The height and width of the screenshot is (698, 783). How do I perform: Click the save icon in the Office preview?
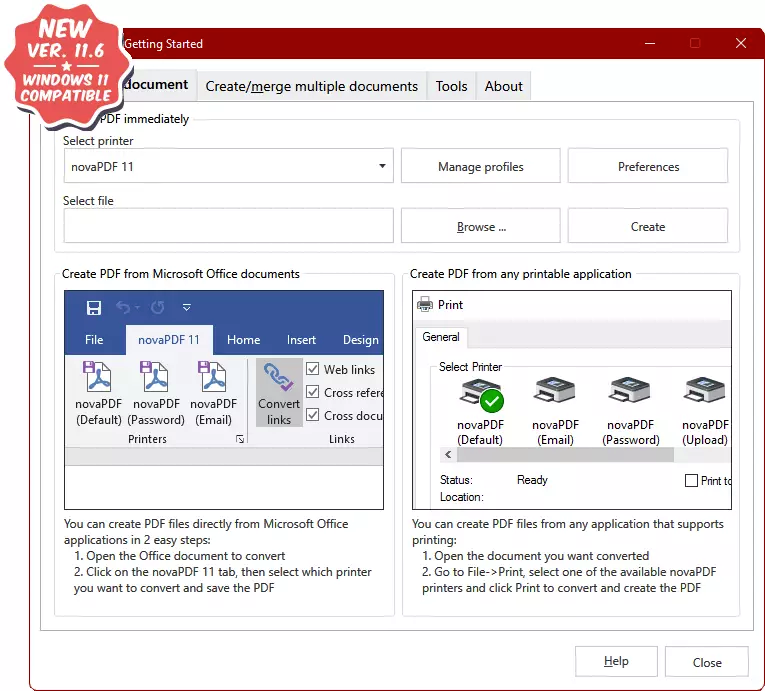(94, 308)
